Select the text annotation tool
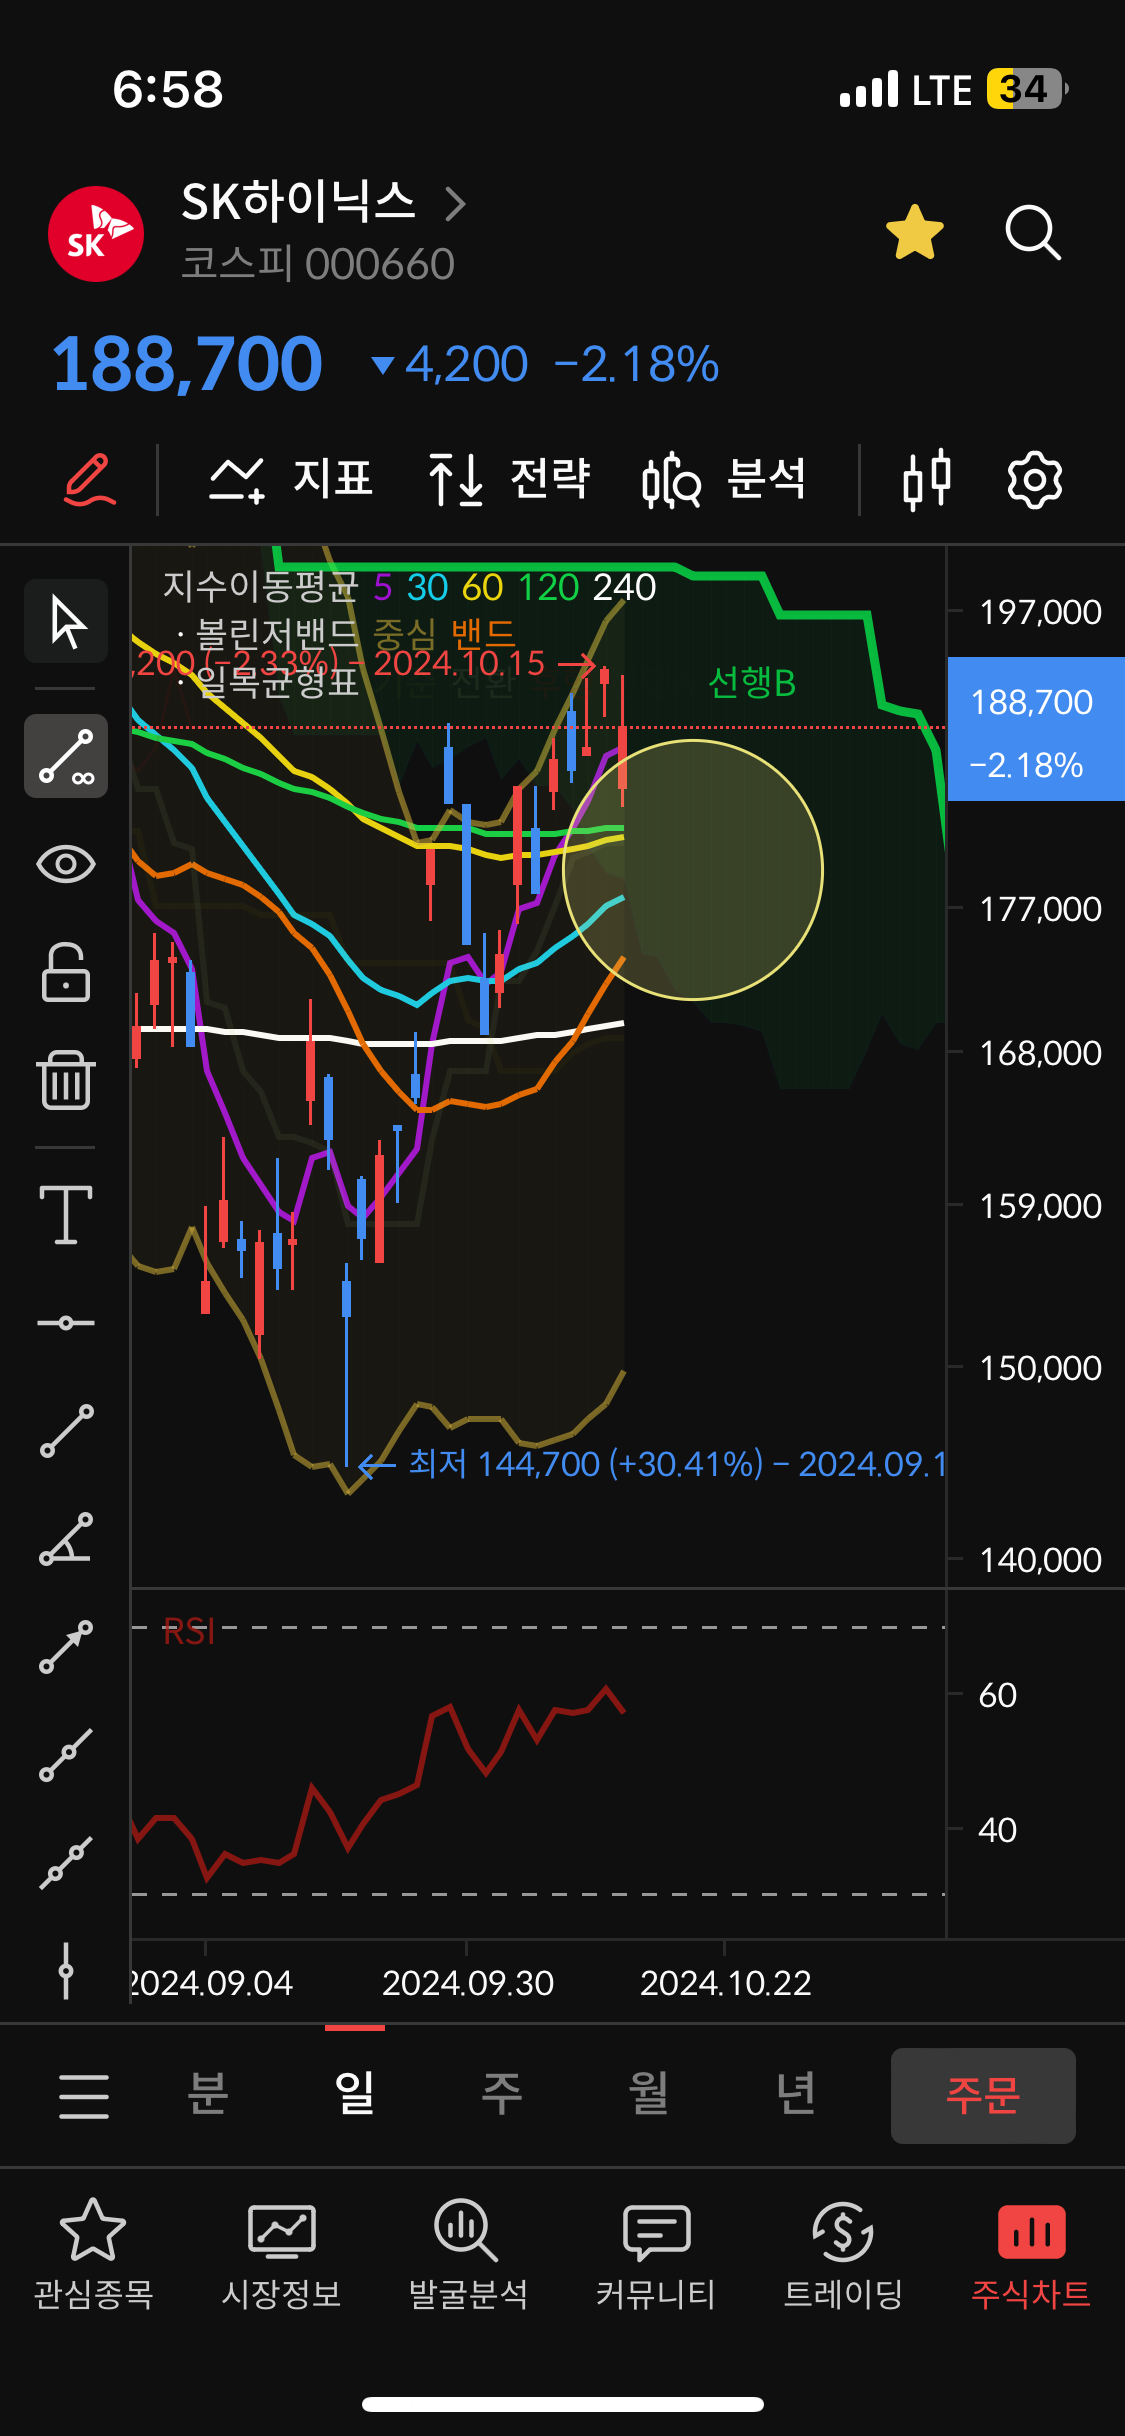1125x2436 pixels. pyautogui.click(x=66, y=1214)
